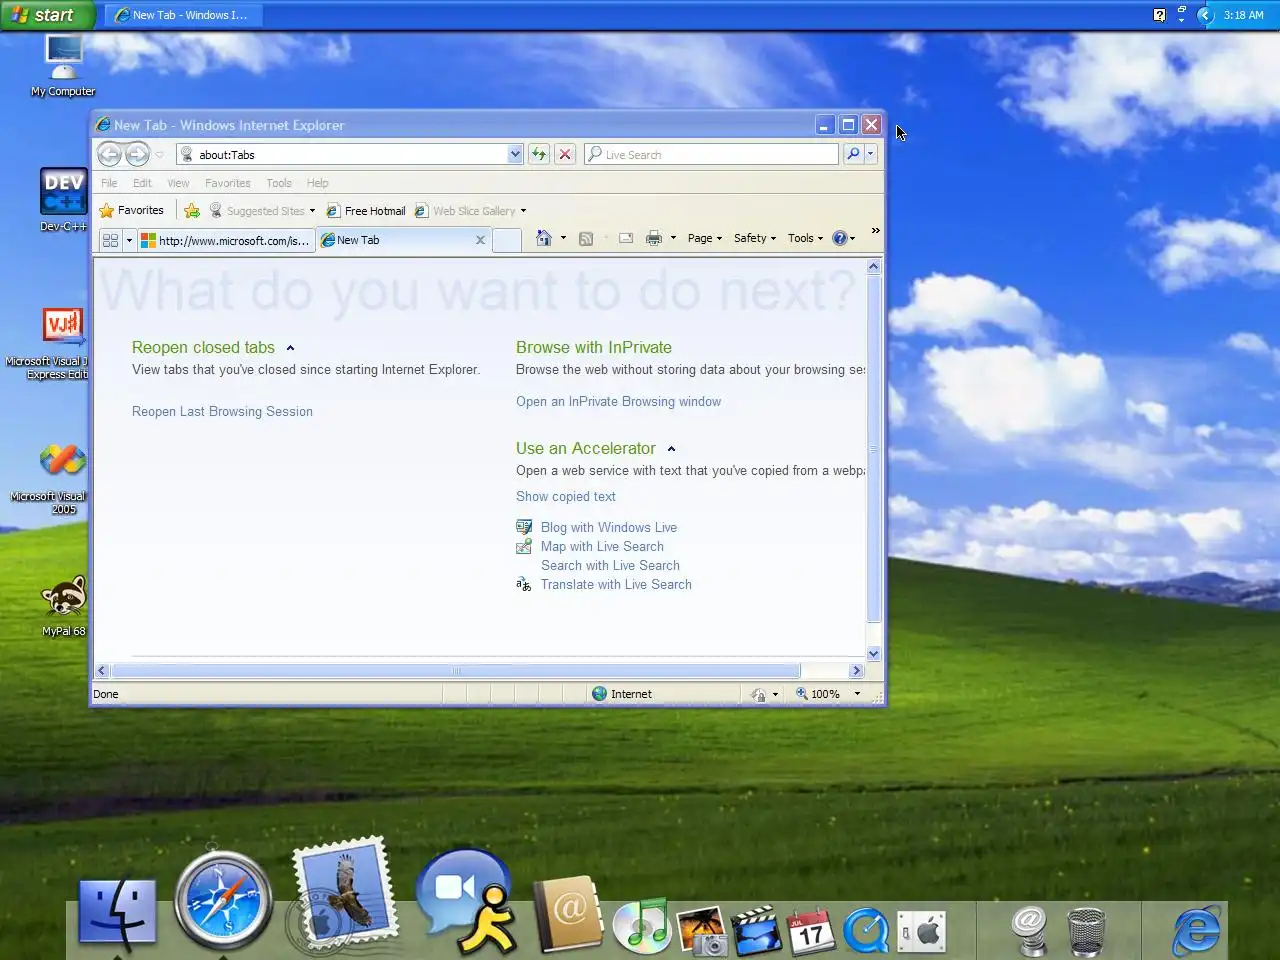Launch Safari compass icon in dock
The width and height of the screenshot is (1280, 960).
click(223, 900)
